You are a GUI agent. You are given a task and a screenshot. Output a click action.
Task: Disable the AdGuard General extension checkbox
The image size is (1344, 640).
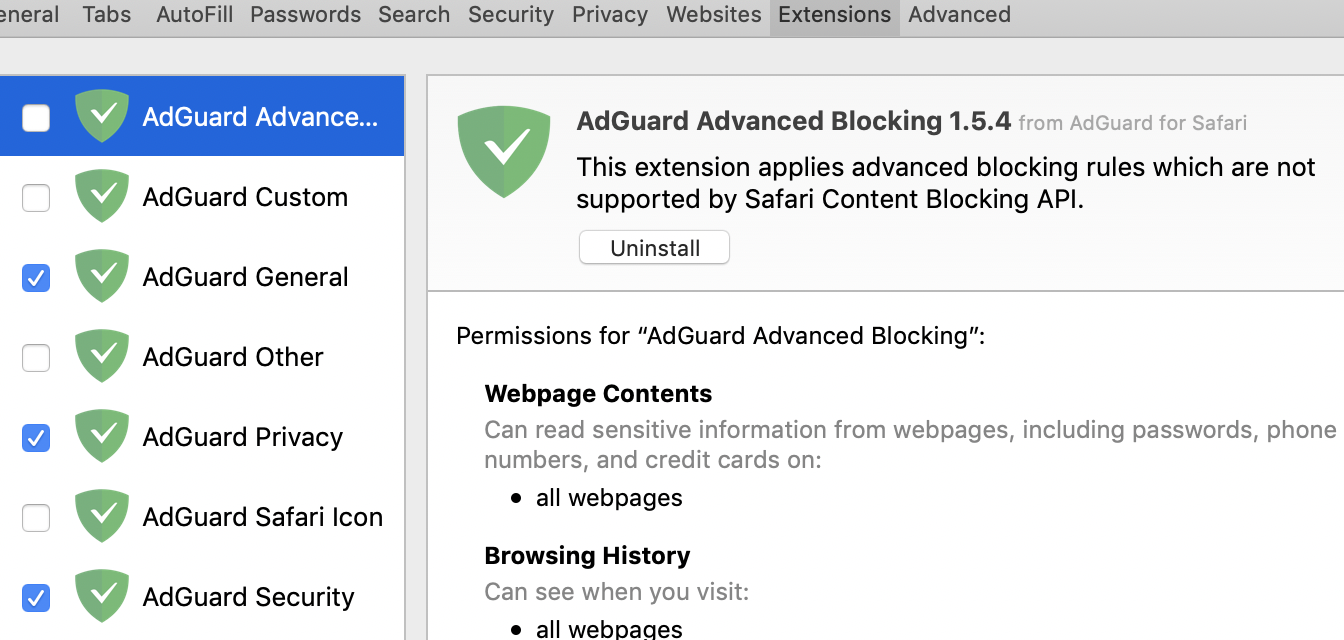click(x=36, y=278)
